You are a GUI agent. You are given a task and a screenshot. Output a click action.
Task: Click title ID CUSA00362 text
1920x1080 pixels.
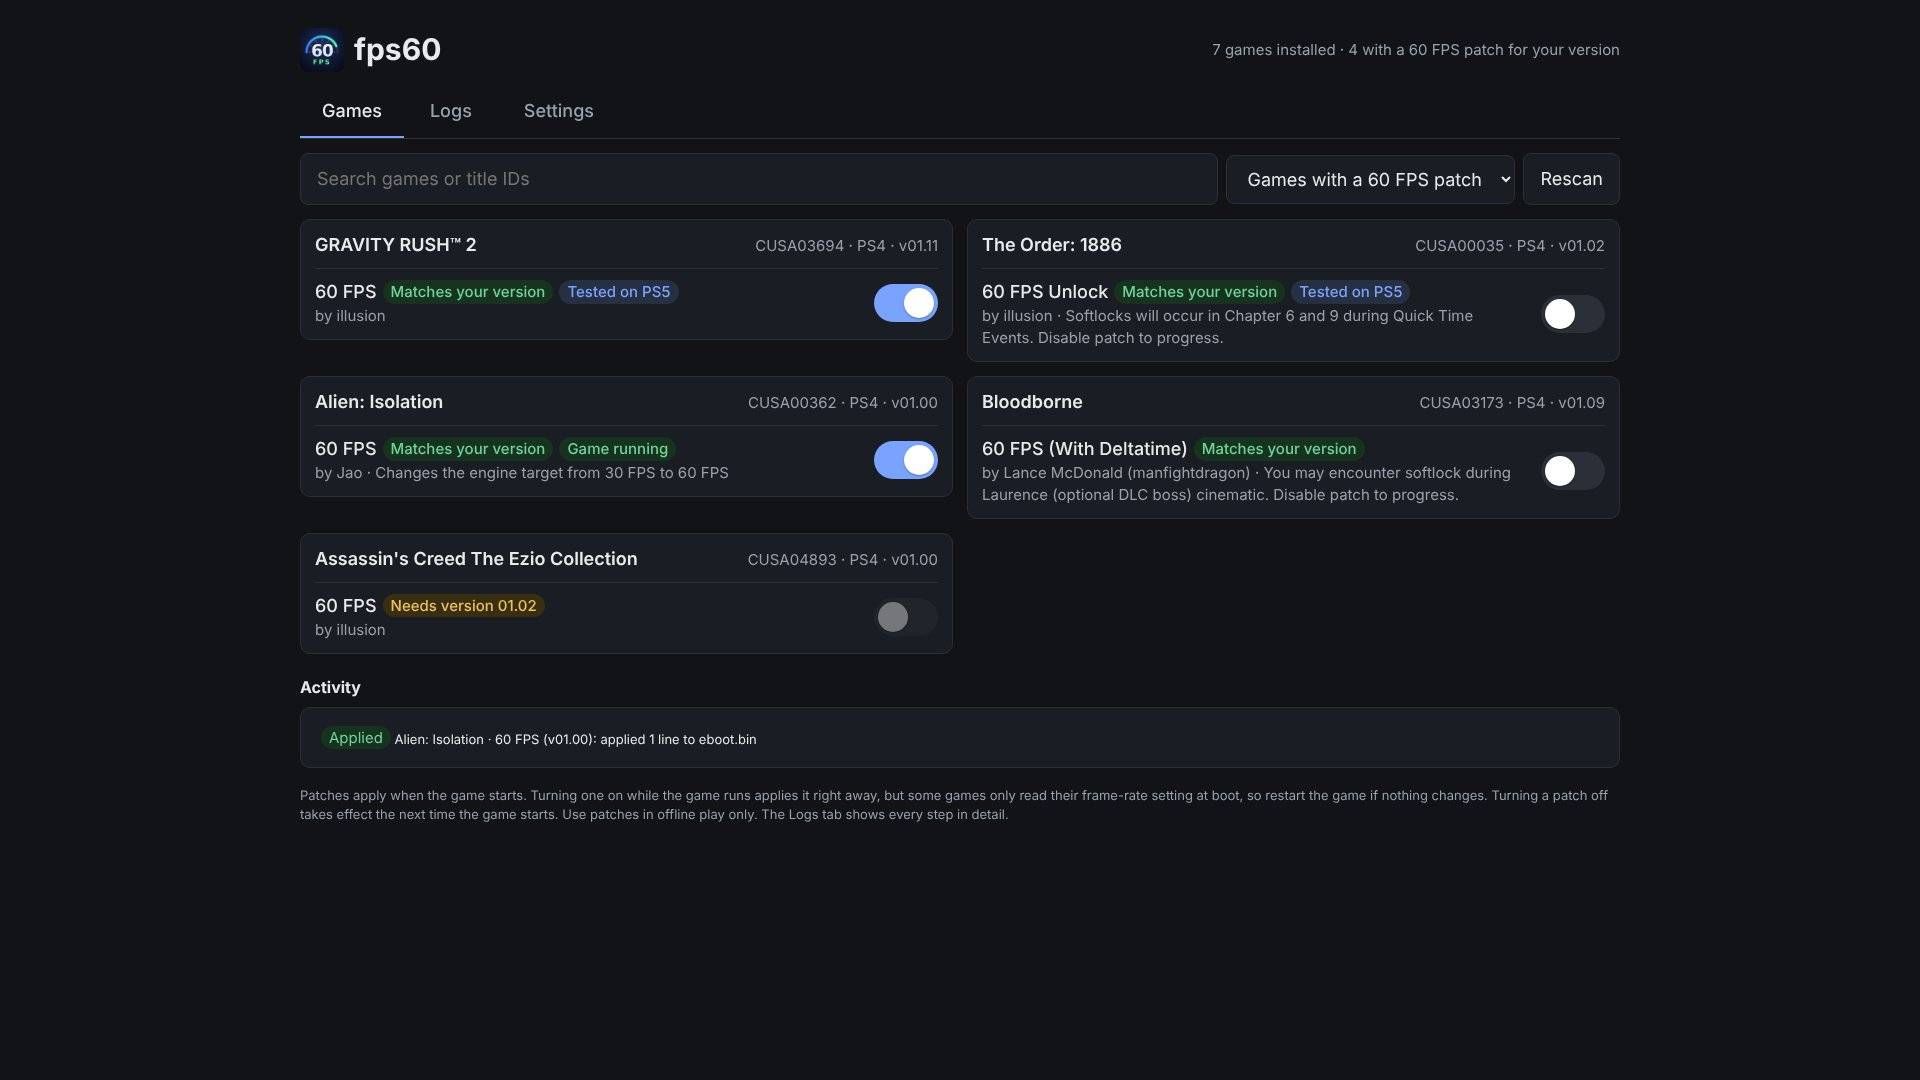pos(792,403)
